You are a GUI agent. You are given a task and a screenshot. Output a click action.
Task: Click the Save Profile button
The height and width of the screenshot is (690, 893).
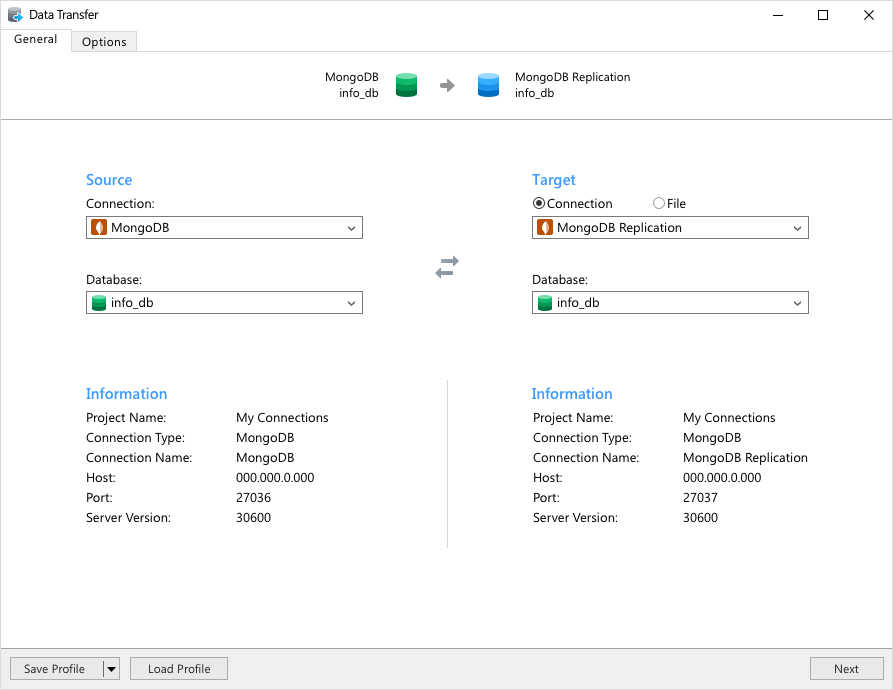[x=55, y=669]
